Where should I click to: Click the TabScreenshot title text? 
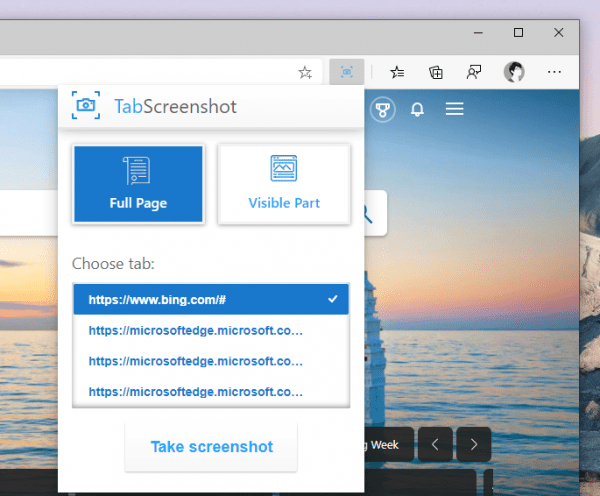click(175, 106)
